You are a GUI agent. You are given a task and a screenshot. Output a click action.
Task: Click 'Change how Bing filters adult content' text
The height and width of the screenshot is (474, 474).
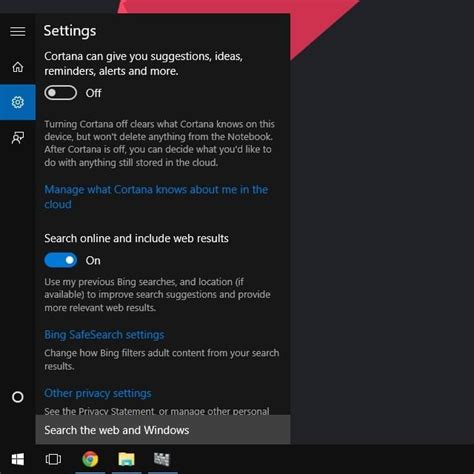pyautogui.click(x=162, y=359)
